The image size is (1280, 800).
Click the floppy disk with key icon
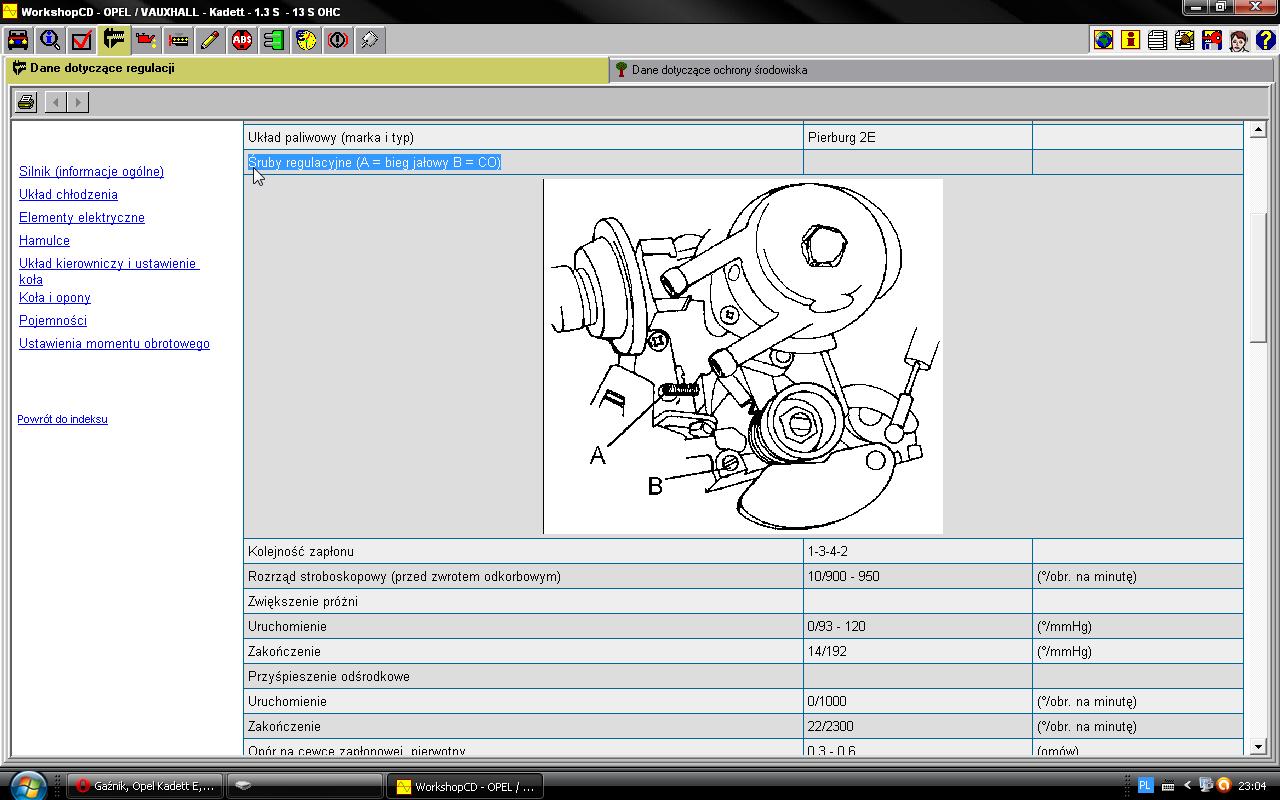coord(1211,40)
